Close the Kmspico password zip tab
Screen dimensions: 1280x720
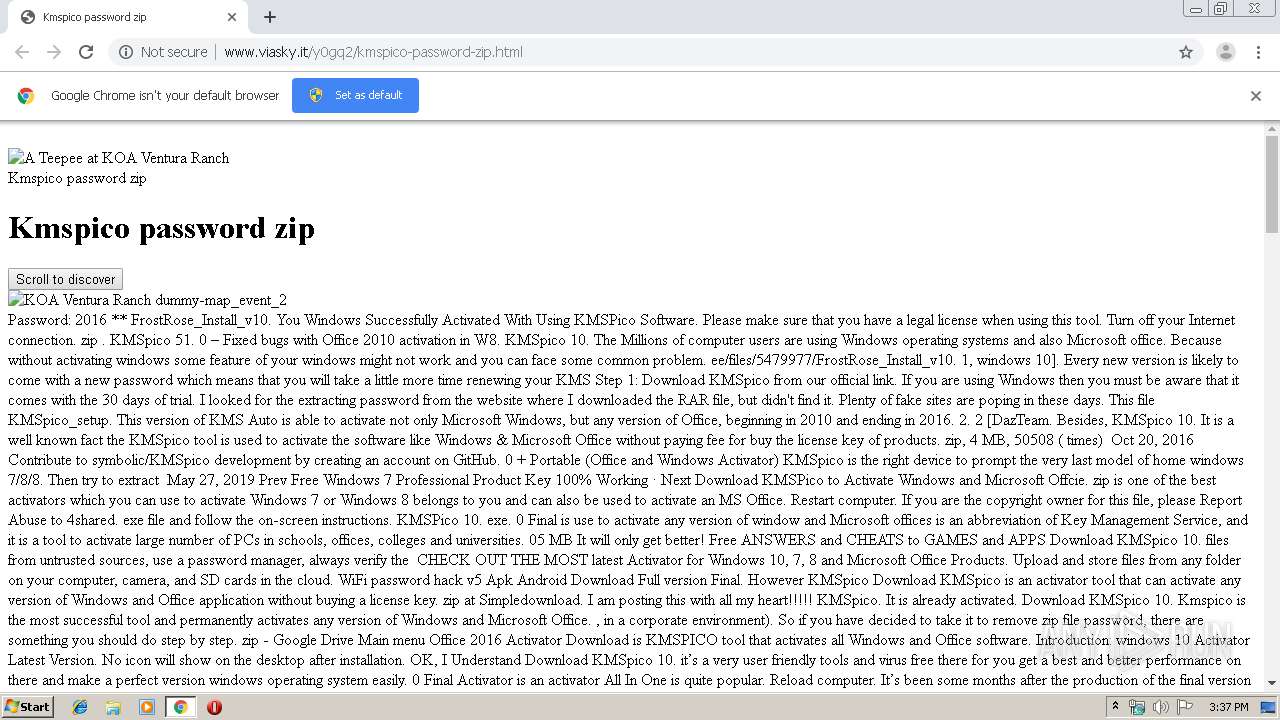(x=232, y=17)
